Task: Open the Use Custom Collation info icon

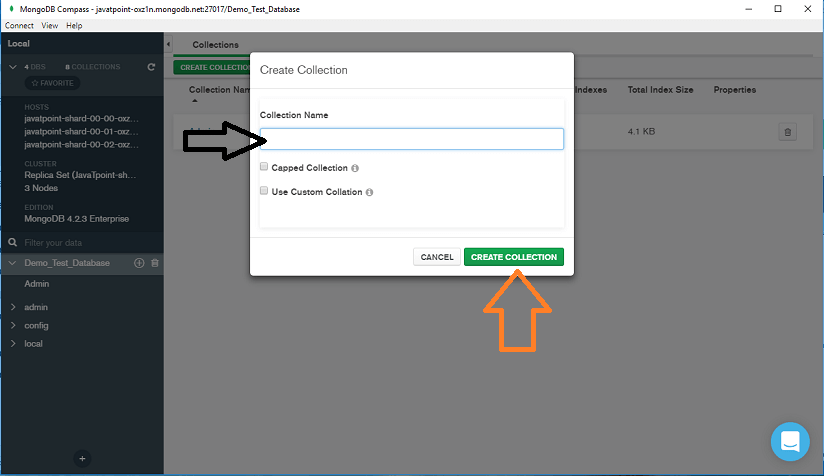Action: (x=369, y=192)
